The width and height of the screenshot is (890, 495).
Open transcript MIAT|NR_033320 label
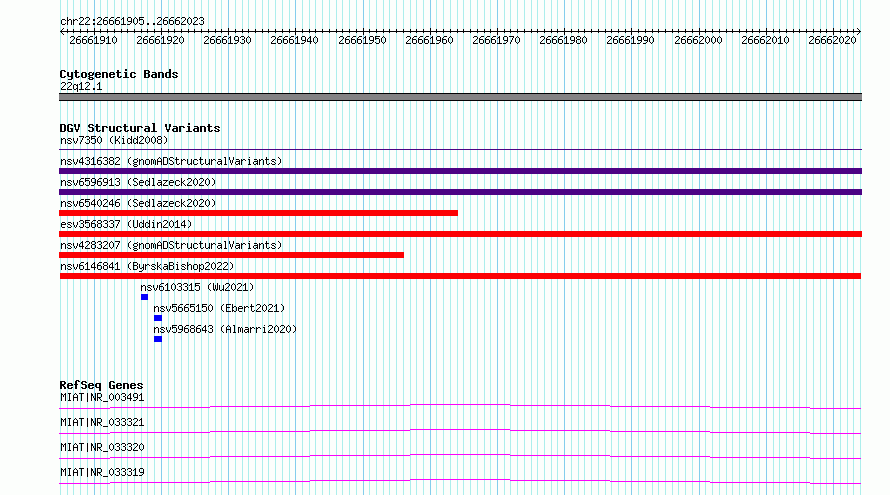click(x=102, y=447)
